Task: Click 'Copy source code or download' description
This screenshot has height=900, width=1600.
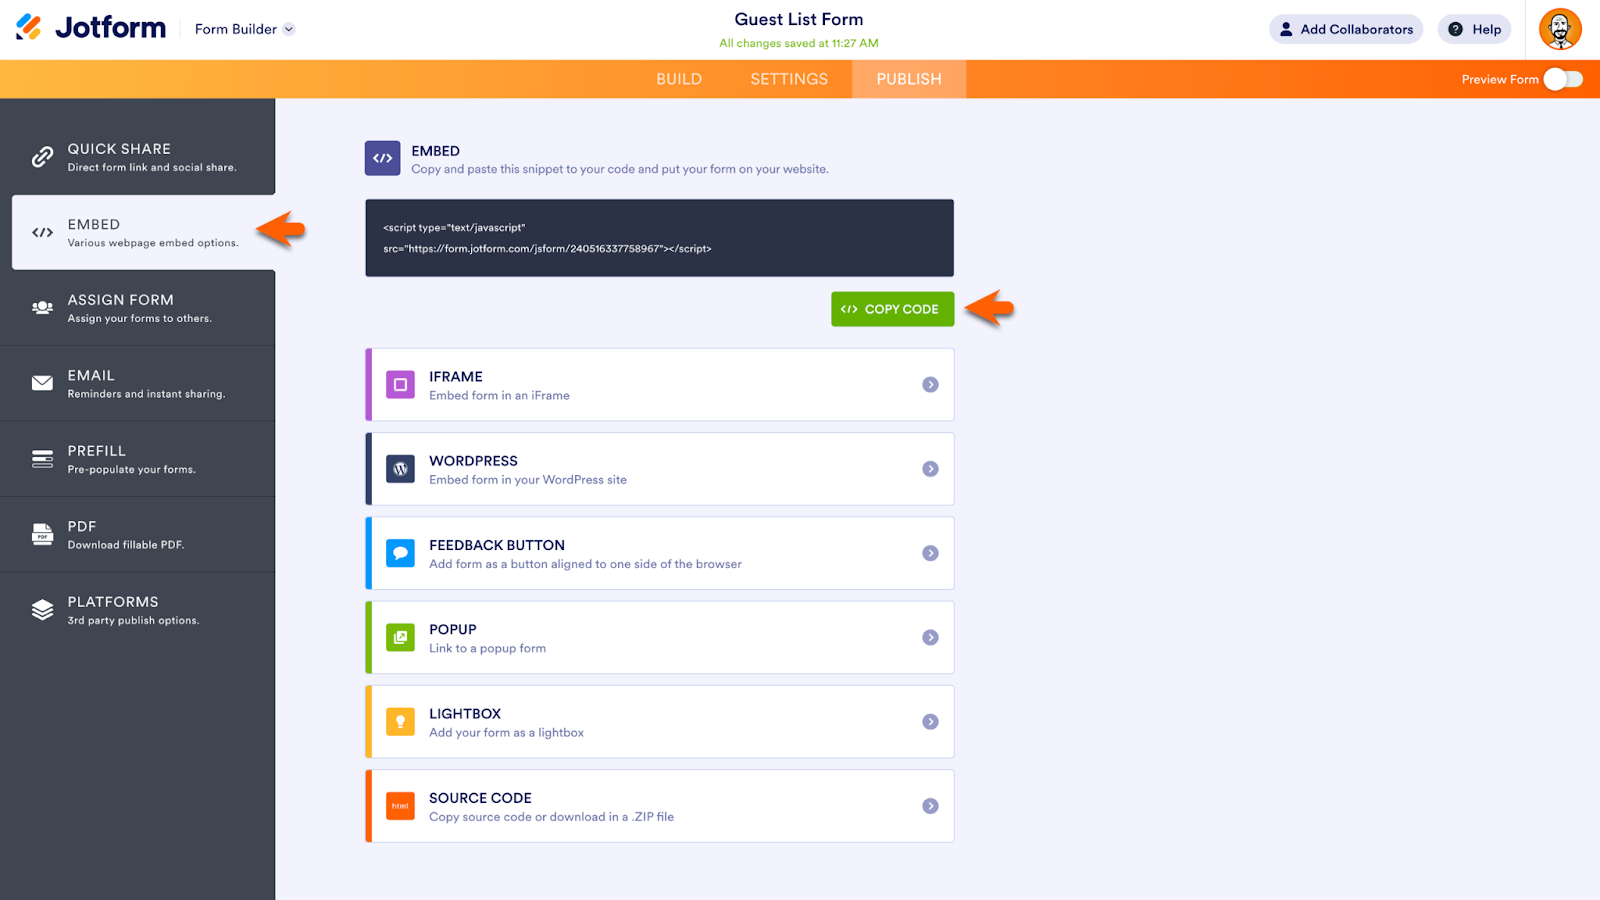Action: [551, 817]
